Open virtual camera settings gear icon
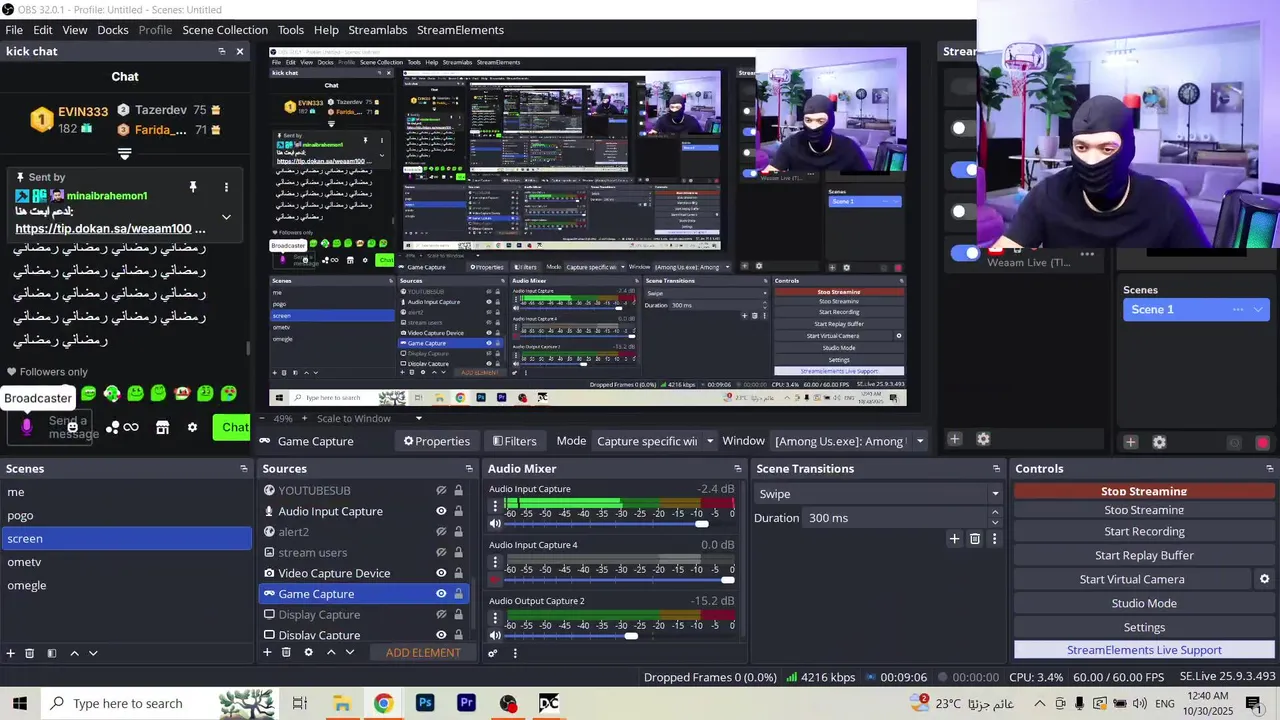 (x=1264, y=579)
